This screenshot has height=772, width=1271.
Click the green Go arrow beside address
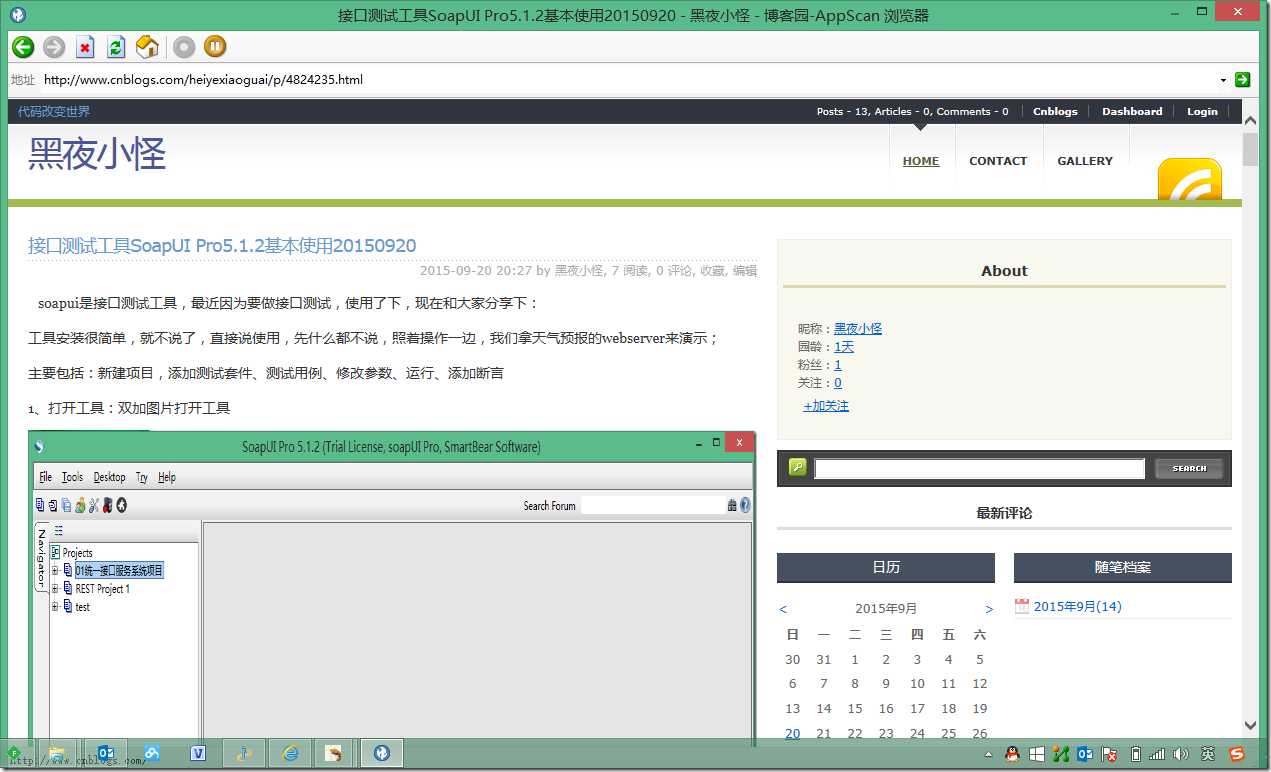point(1242,79)
